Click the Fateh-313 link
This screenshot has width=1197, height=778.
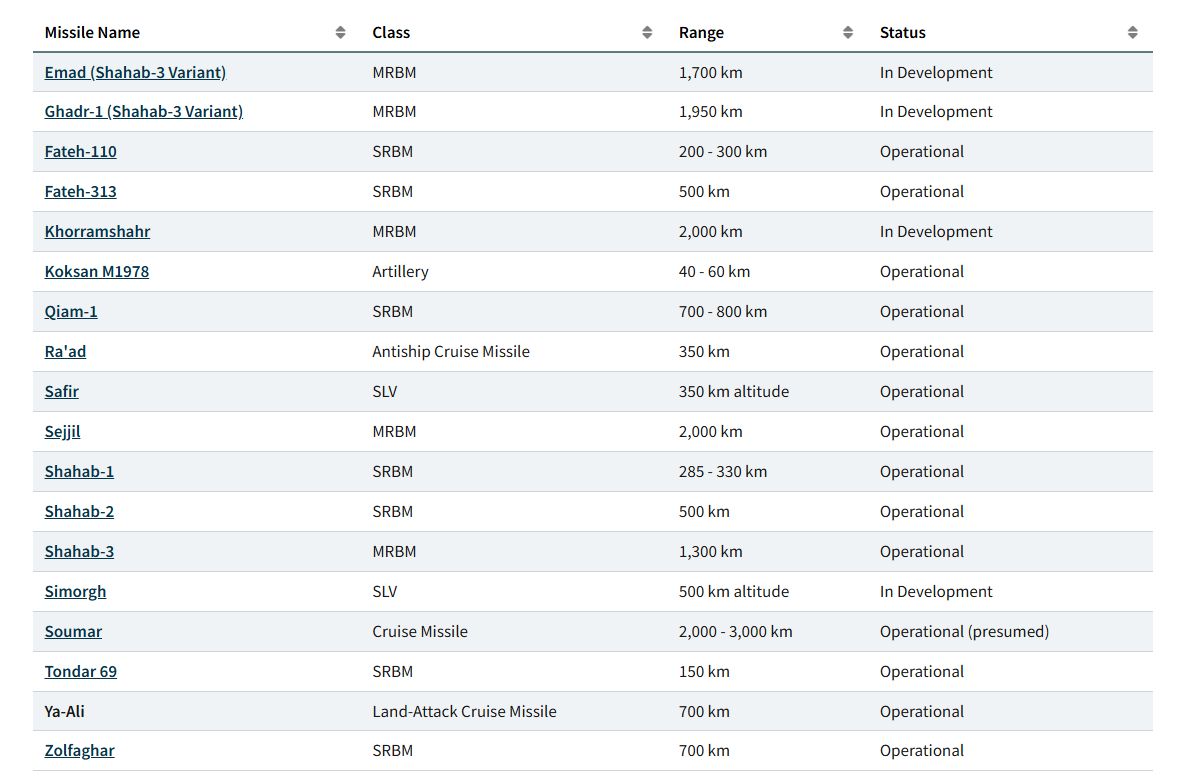(80, 192)
